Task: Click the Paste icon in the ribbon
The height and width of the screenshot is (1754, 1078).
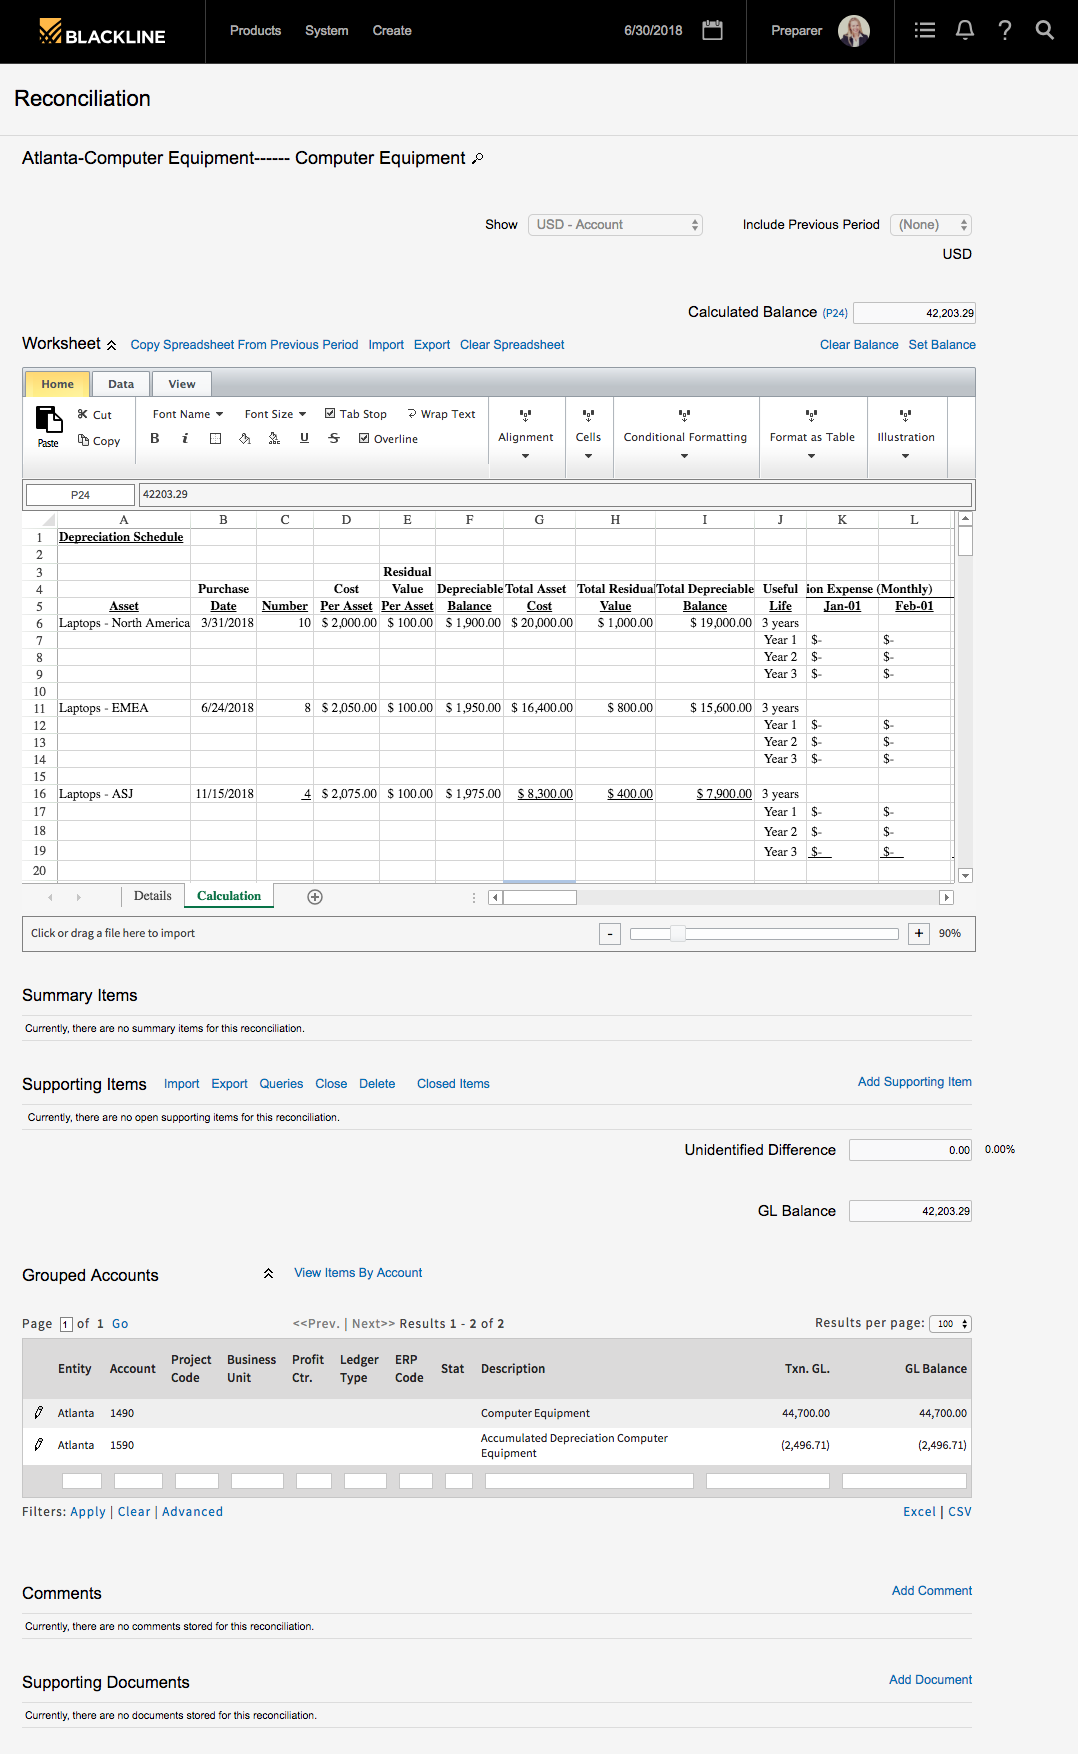Action: (x=48, y=420)
